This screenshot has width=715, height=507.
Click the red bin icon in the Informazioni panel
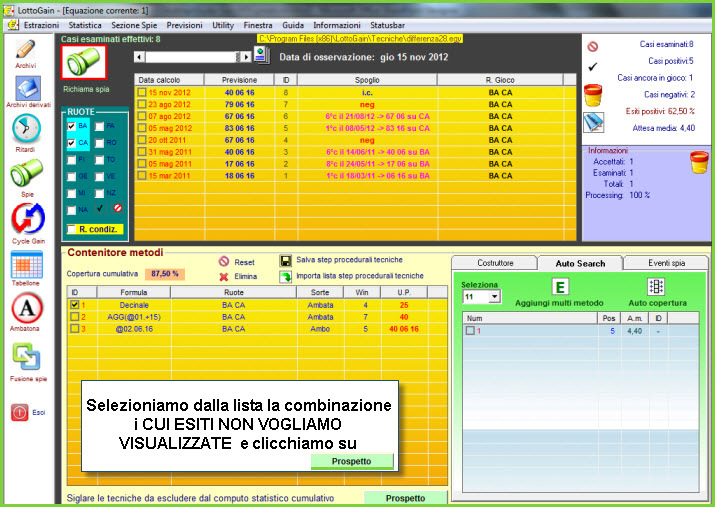(699, 162)
